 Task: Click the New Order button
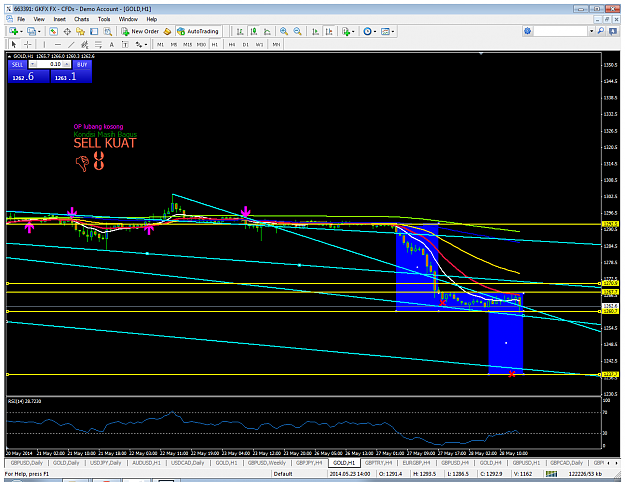[x=140, y=31]
